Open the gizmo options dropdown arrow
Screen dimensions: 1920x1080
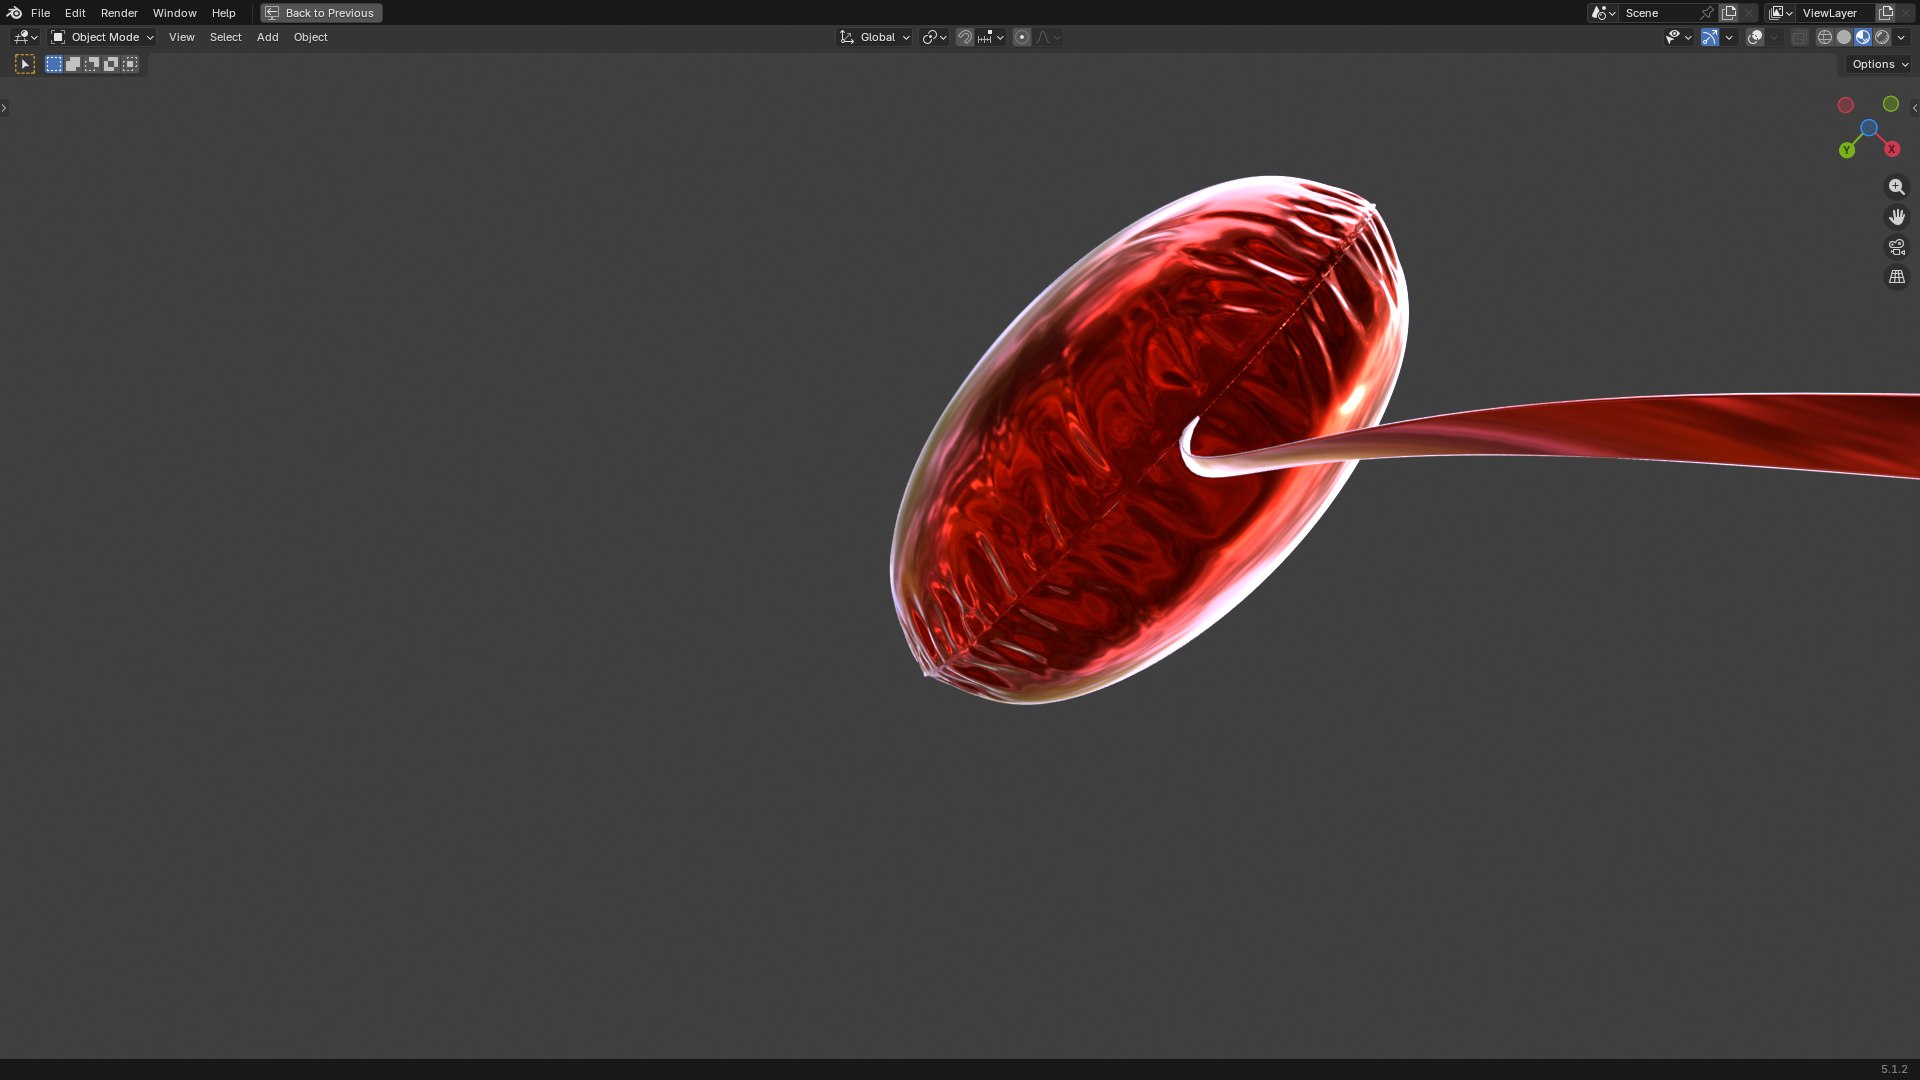[x=1729, y=37]
